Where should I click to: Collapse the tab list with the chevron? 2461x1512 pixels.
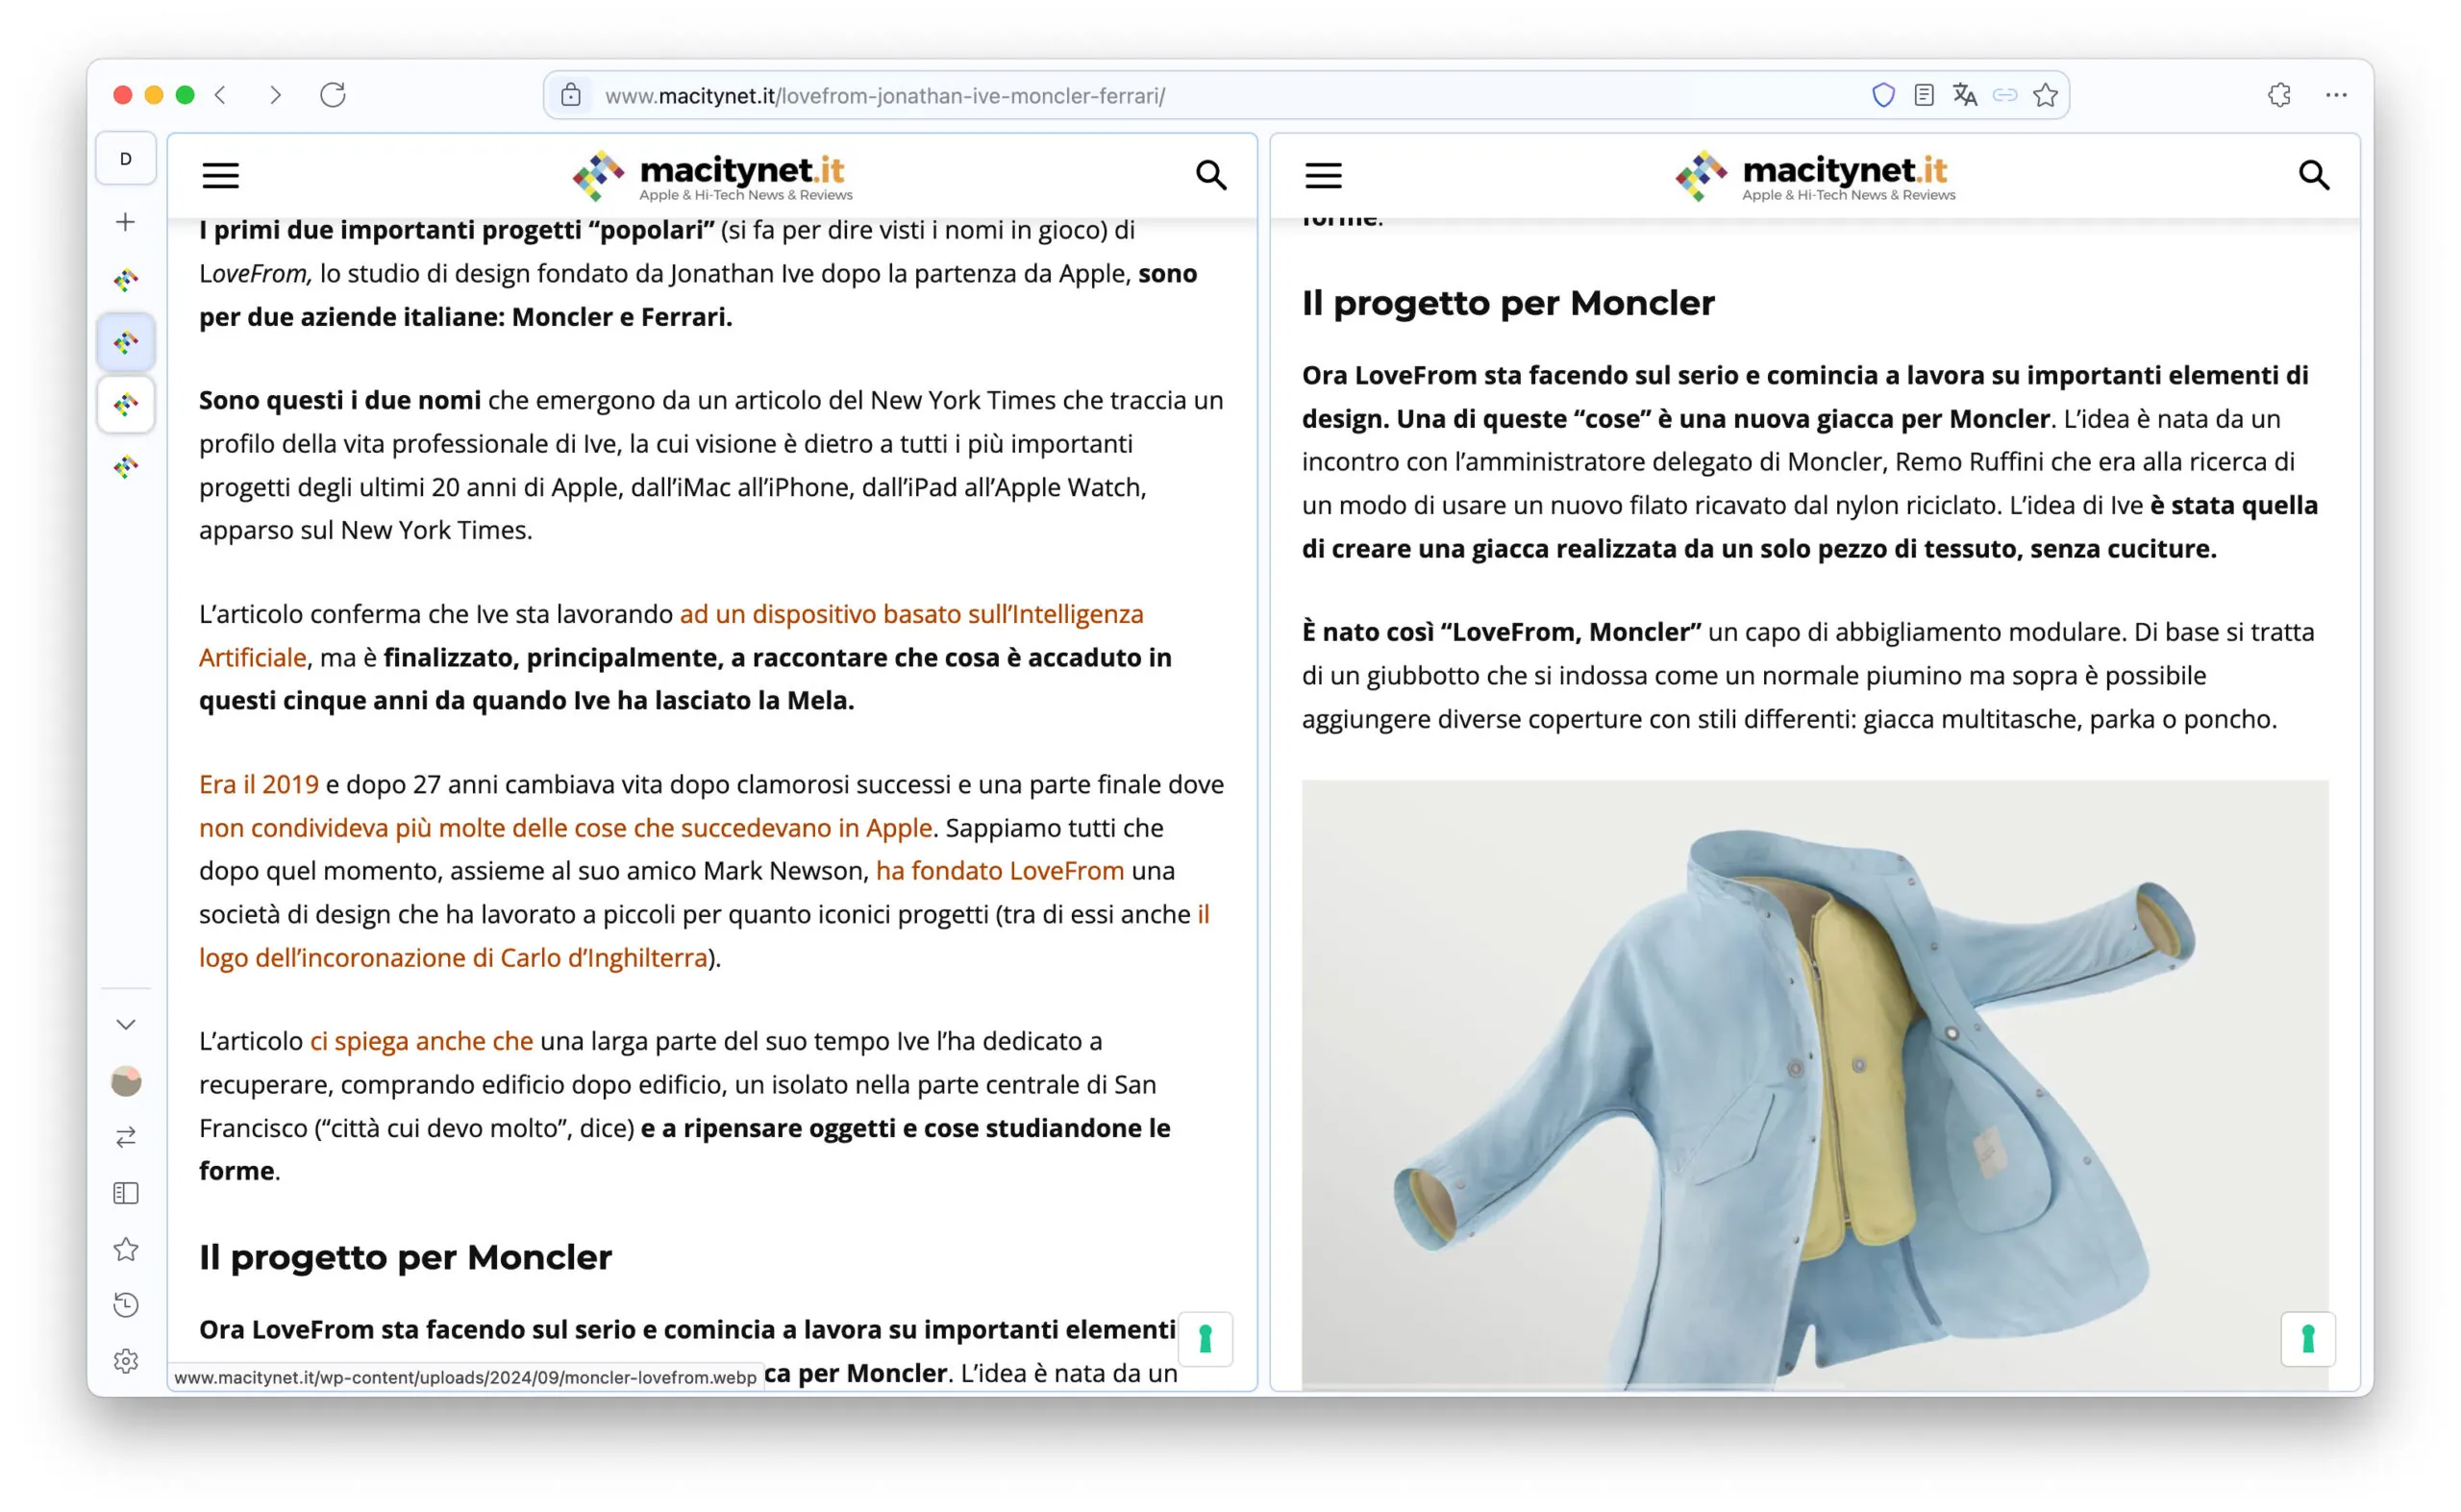(126, 1024)
